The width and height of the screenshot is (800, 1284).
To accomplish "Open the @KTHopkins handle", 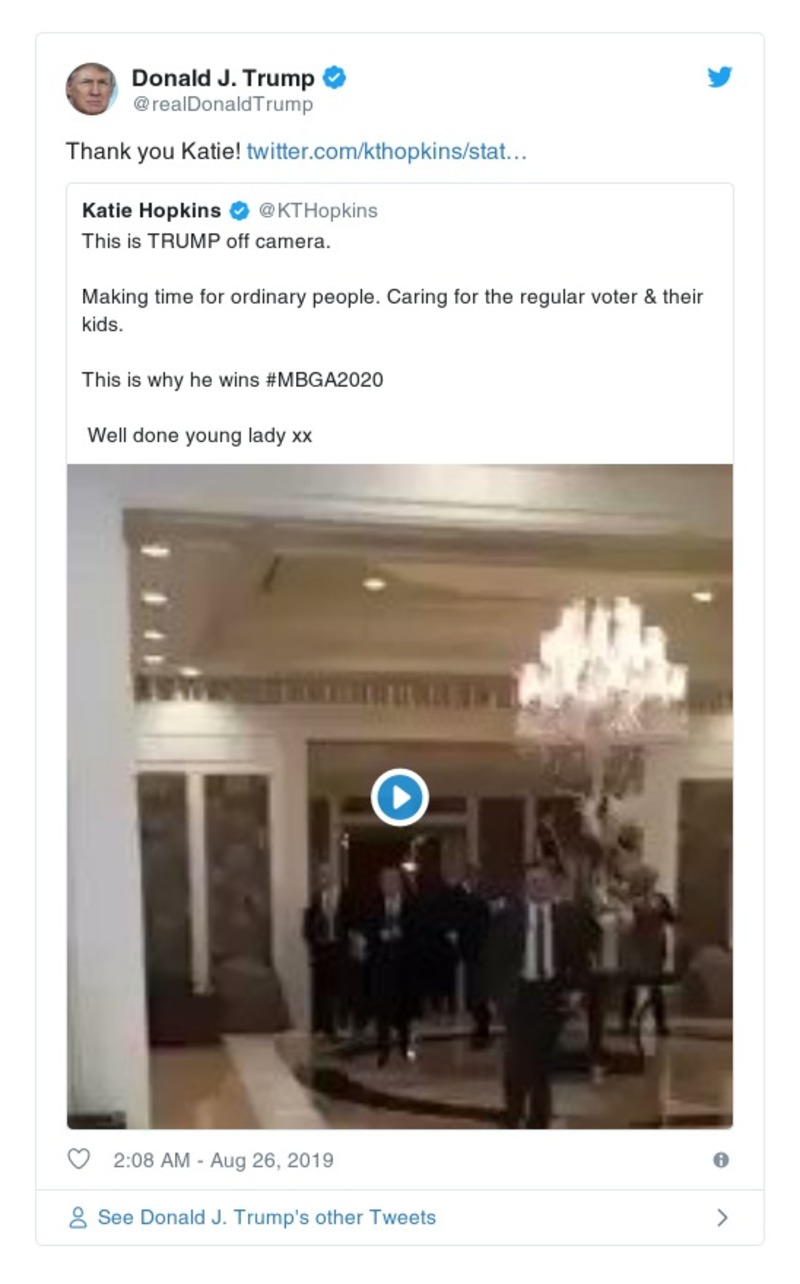I will 318,211.
